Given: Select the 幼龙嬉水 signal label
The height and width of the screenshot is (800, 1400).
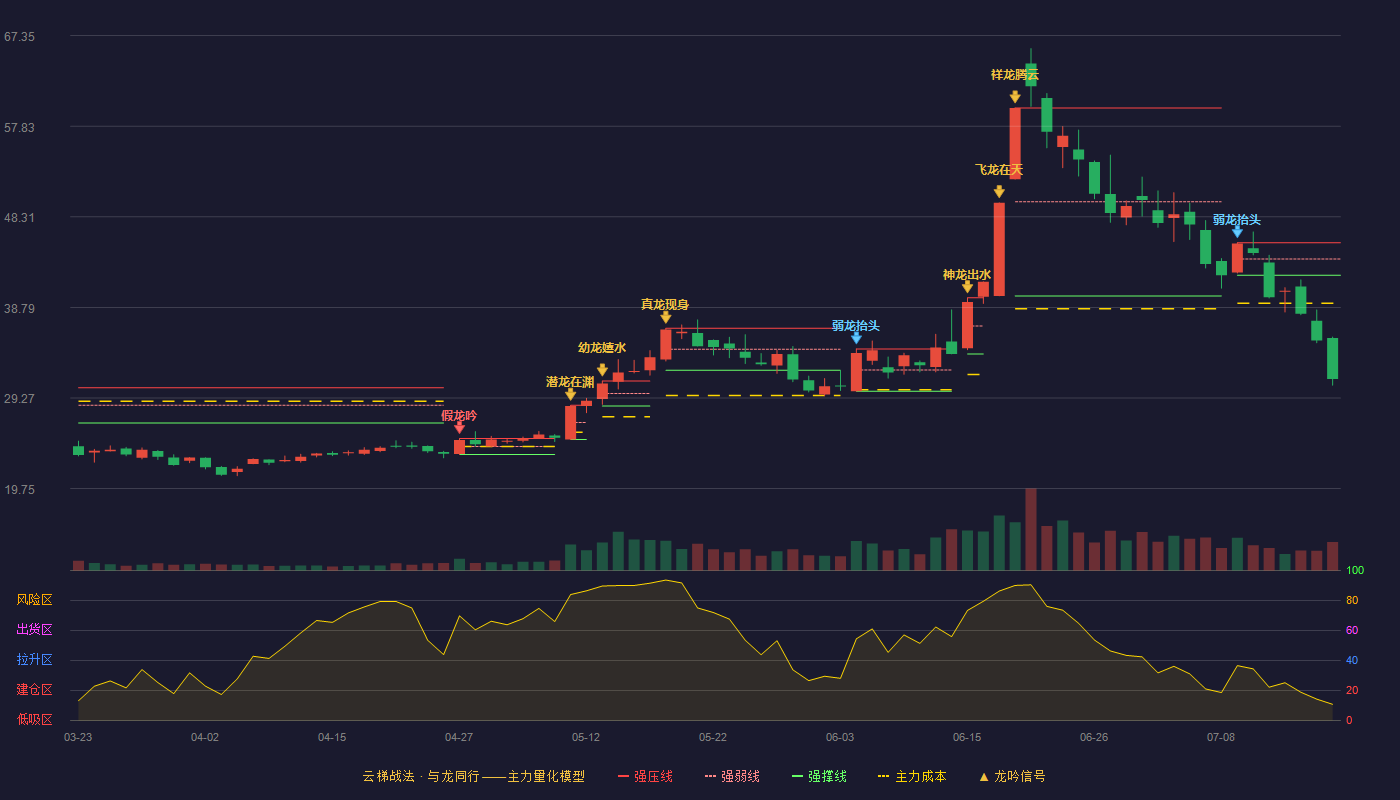Looking at the screenshot, I should tap(602, 348).
